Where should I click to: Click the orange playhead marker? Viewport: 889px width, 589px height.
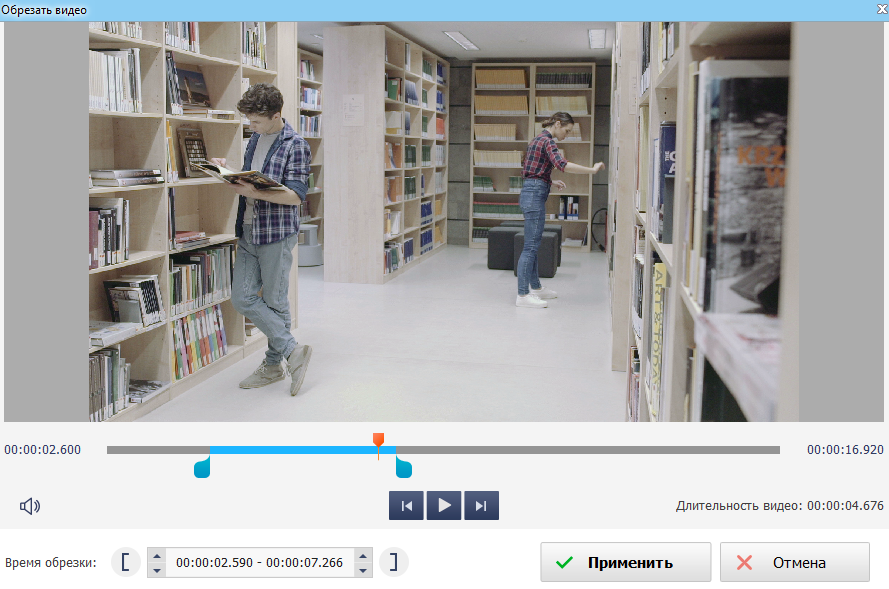[x=378, y=441]
